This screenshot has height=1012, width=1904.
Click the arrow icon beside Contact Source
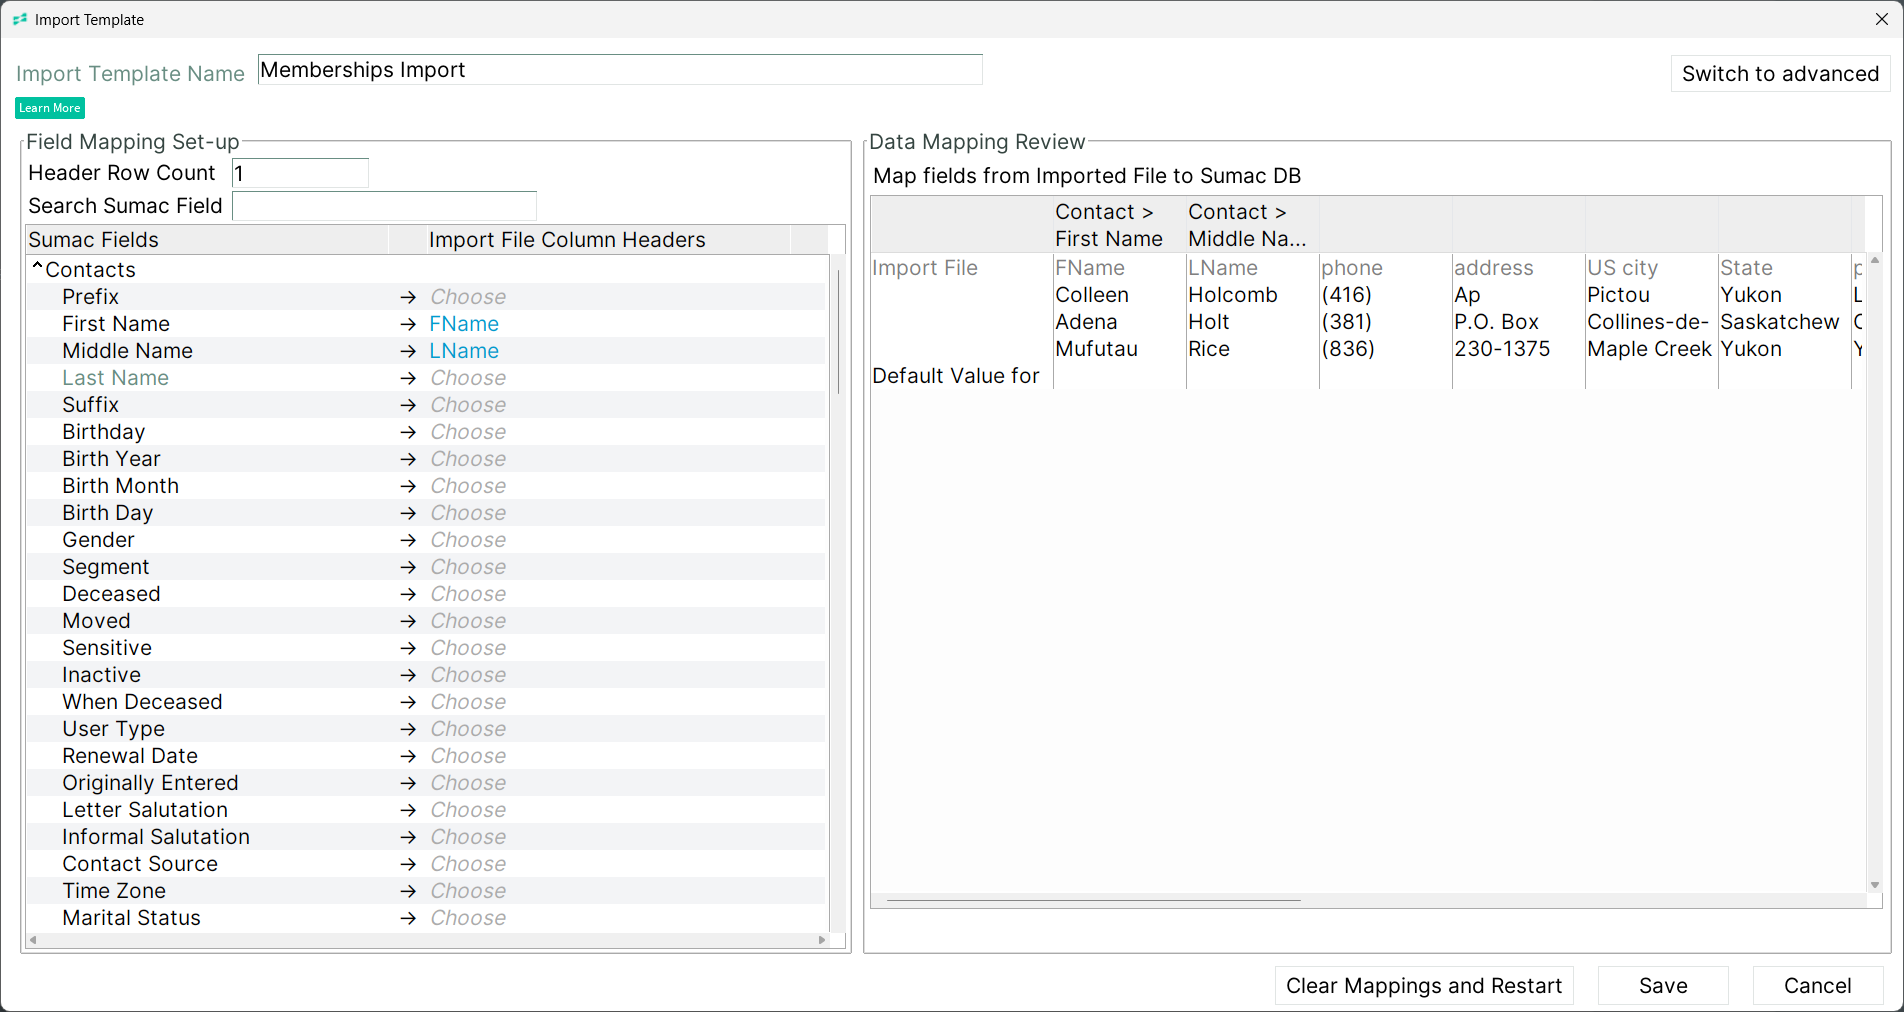click(408, 864)
